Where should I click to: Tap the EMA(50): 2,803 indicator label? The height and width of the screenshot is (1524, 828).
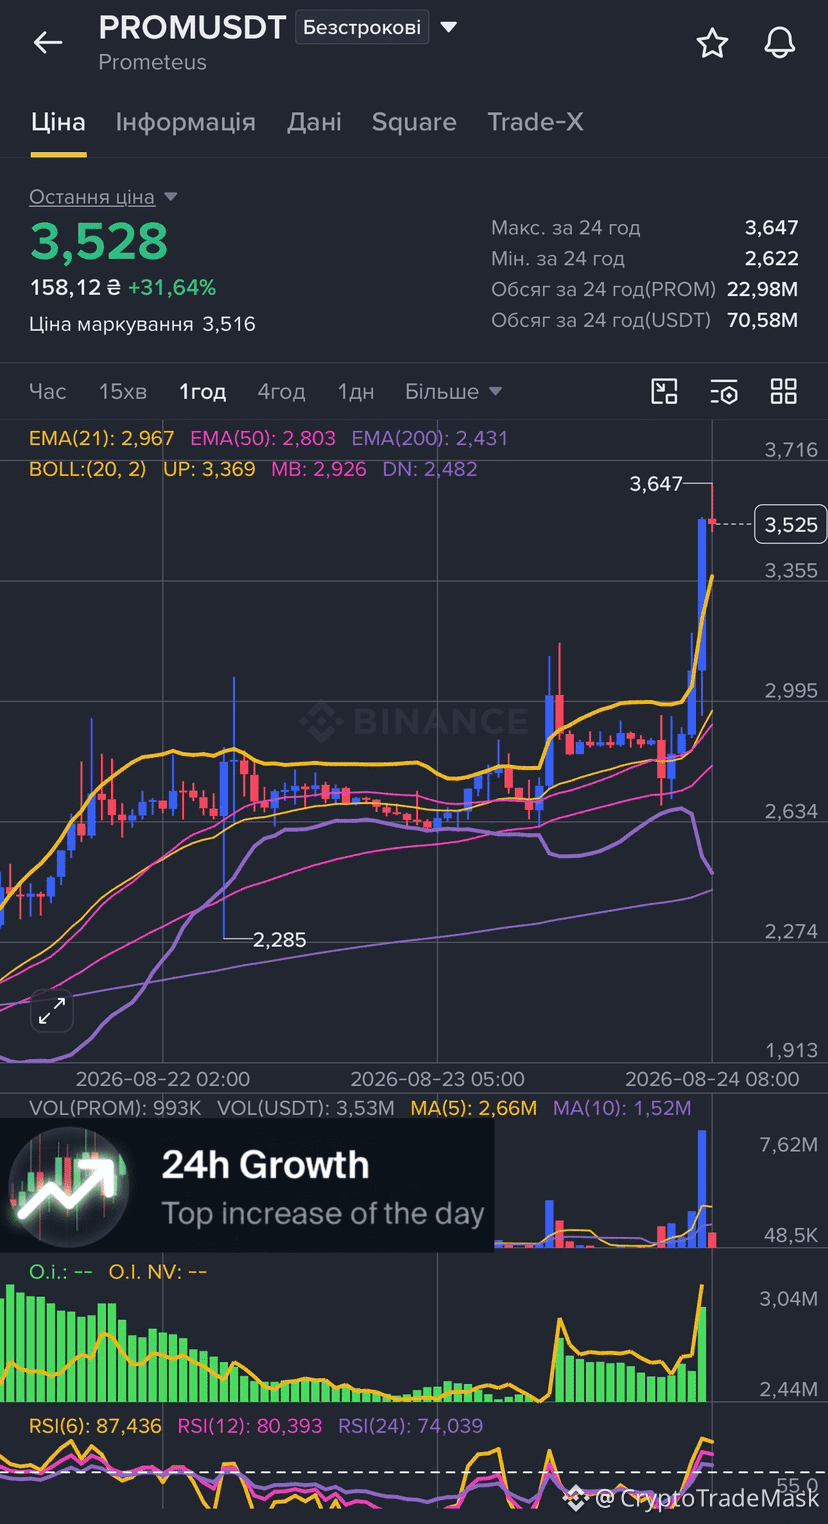[x=263, y=438]
